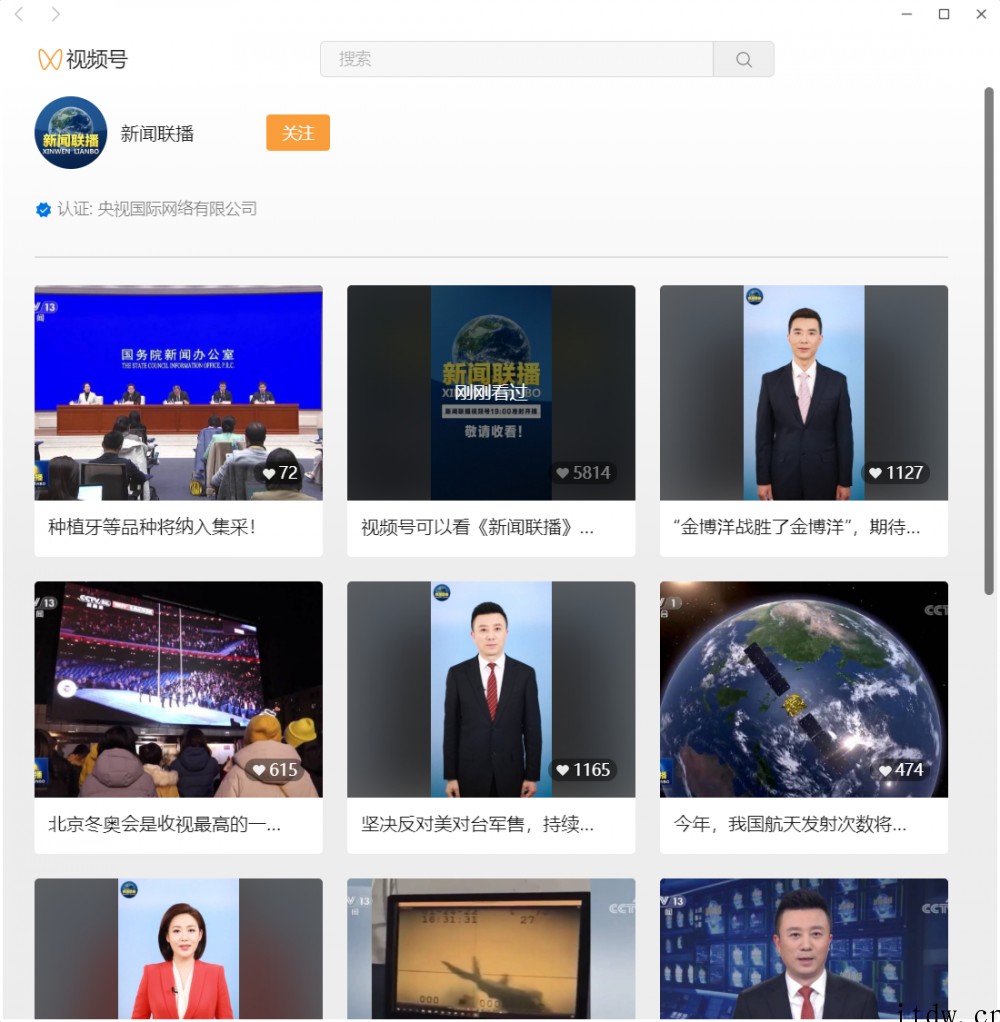This screenshot has height=1022, width=1000.
Task: Follow the channel with 关注 button
Action: pyautogui.click(x=298, y=132)
